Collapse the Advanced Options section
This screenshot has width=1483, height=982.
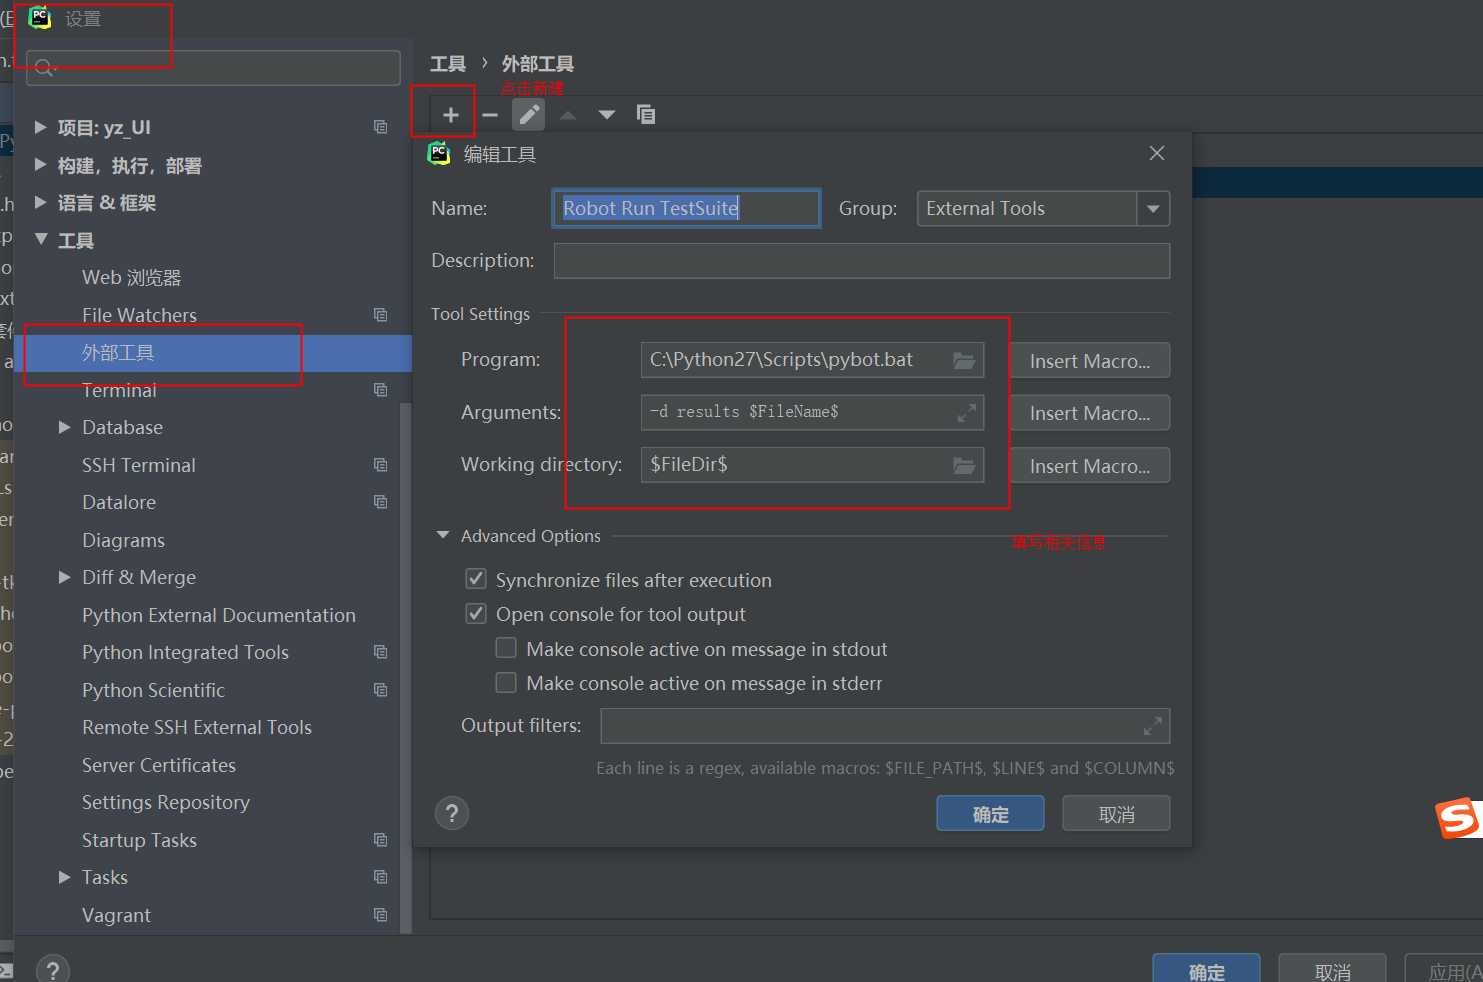[x=443, y=536]
